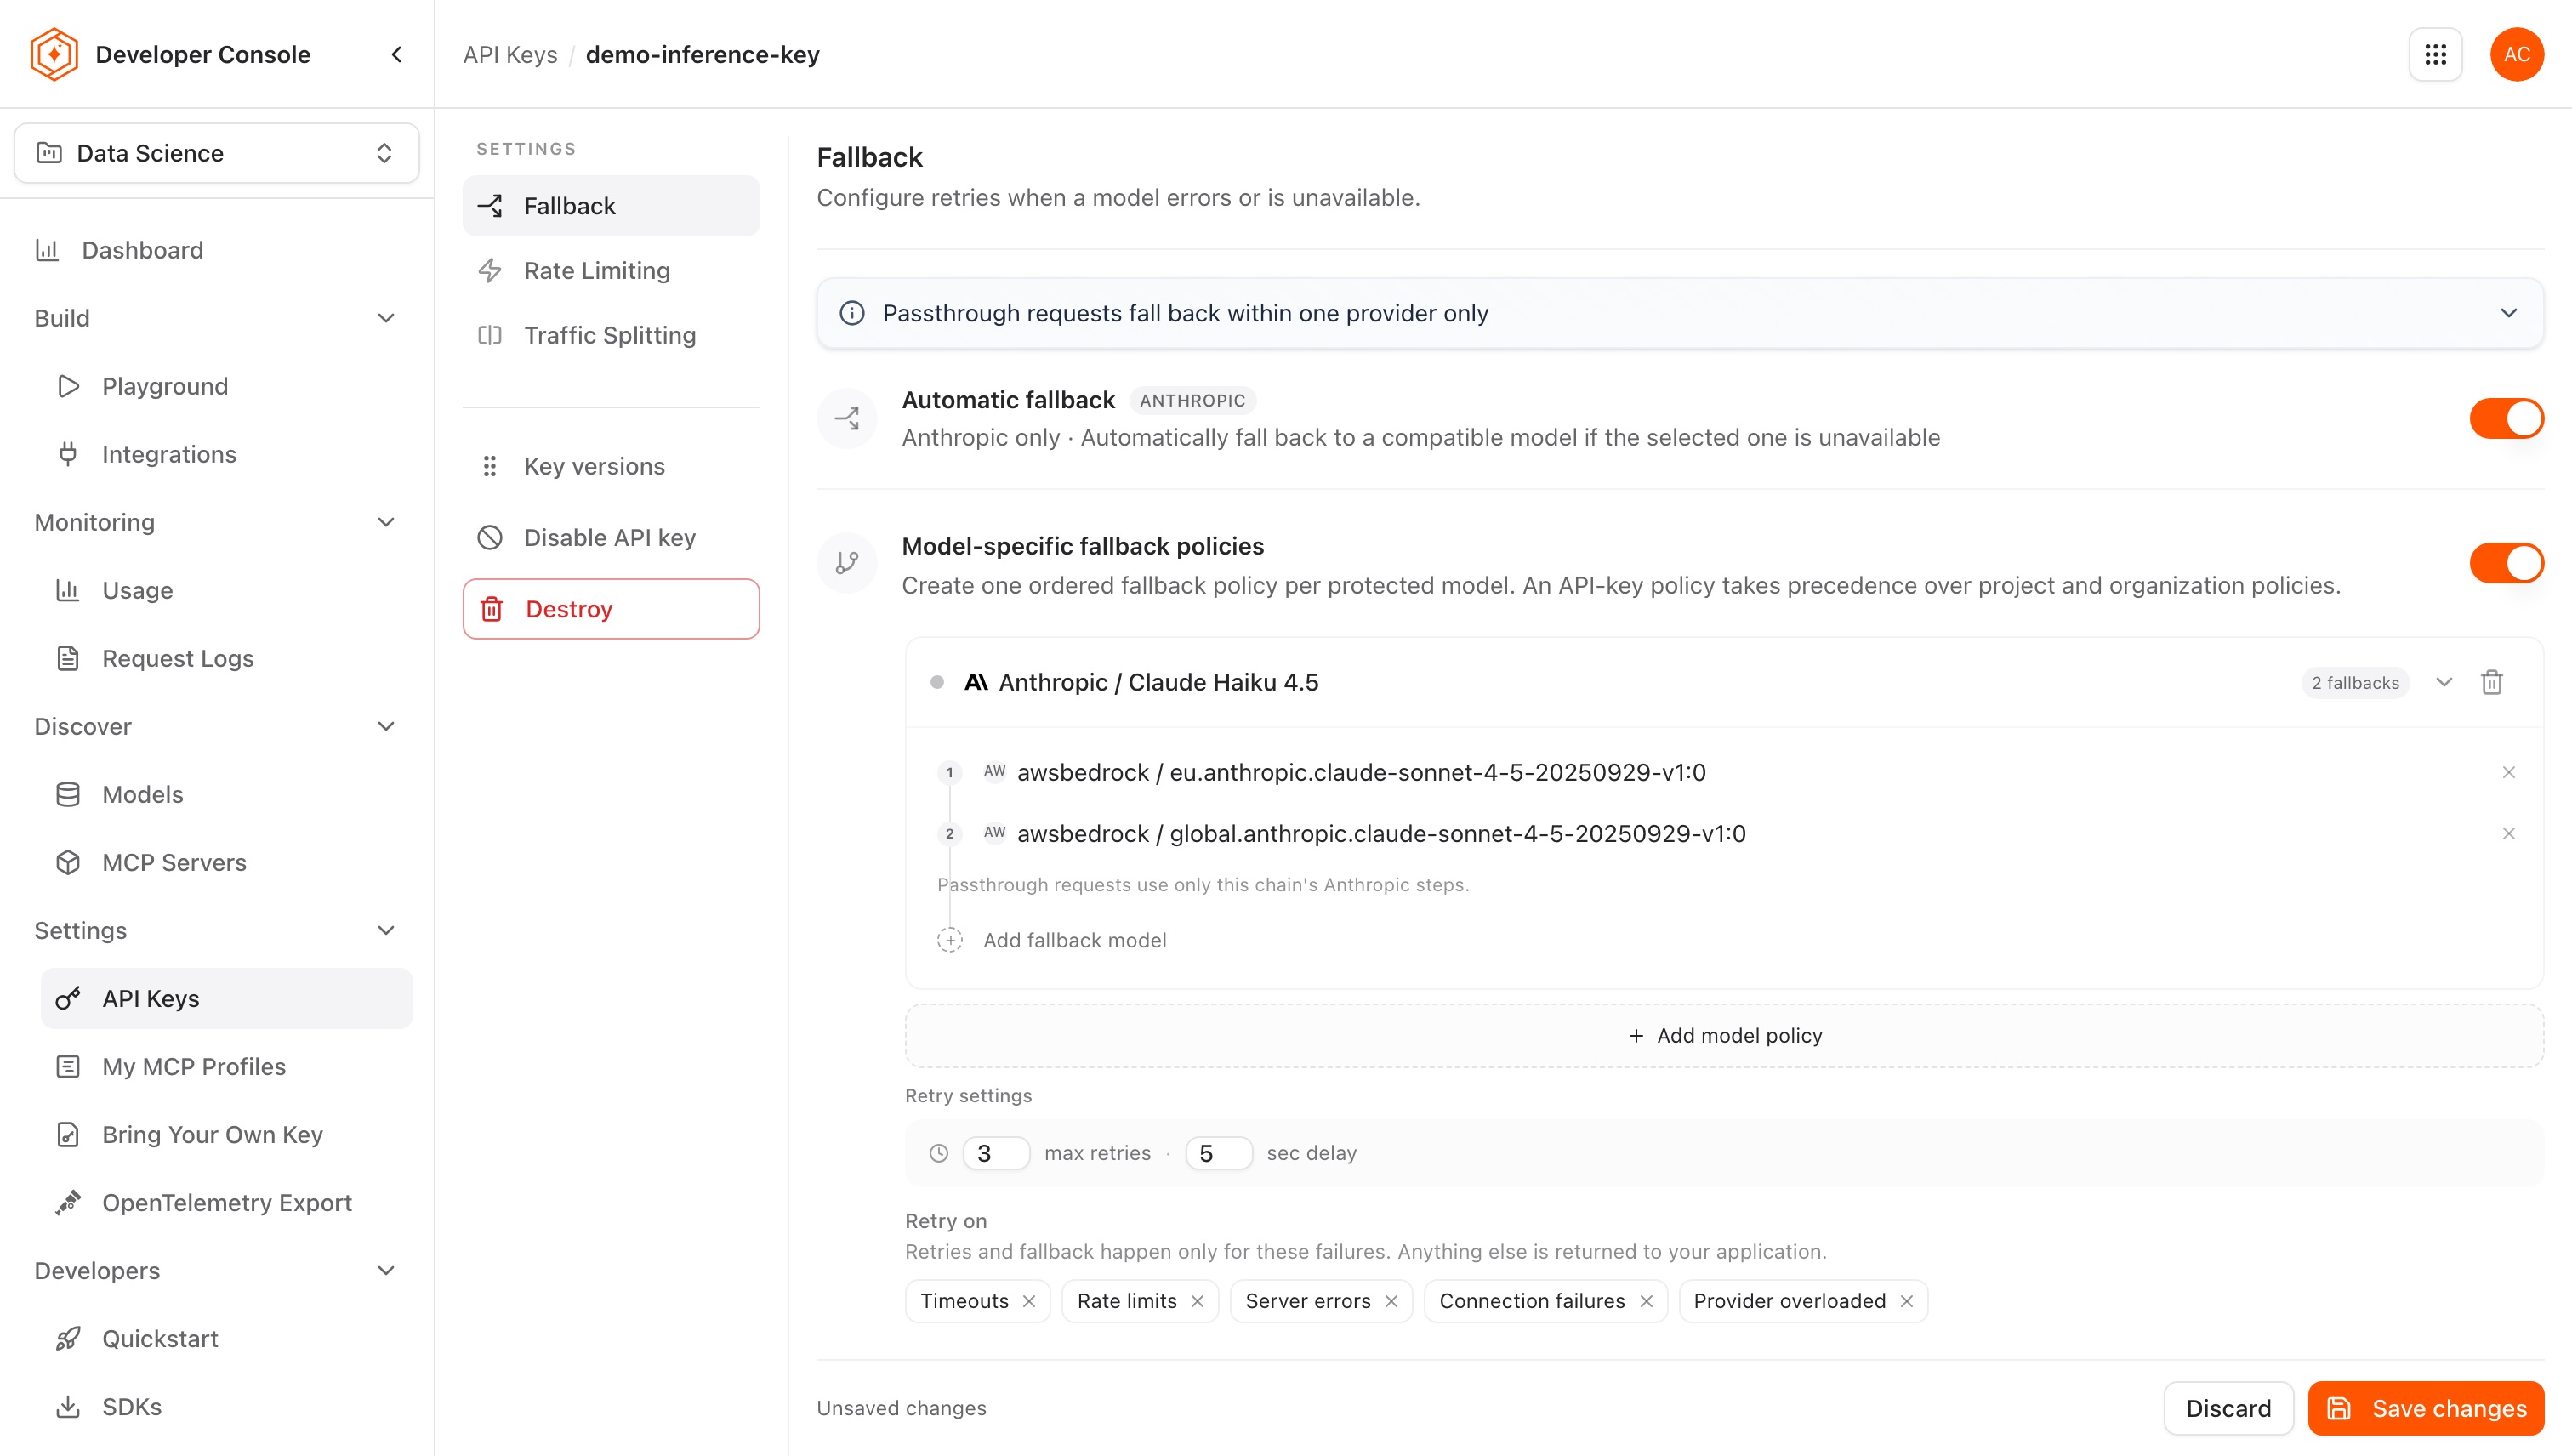Image resolution: width=2572 pixels, height=1456 pixels.
Task: Click the max retries input field
Action: 995,1153
